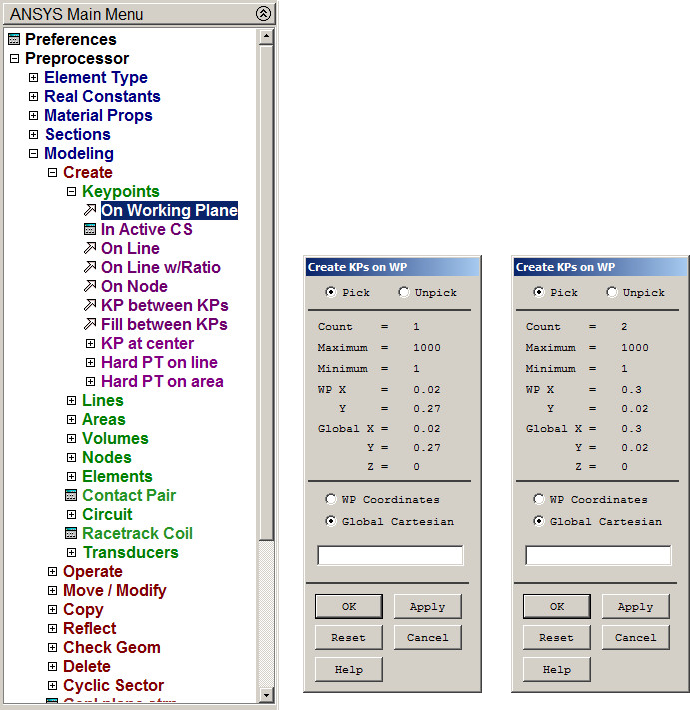The image size is (690, 710).
Task: Select the Unpick radio in the Count 1 dialog
Action: 404,292
